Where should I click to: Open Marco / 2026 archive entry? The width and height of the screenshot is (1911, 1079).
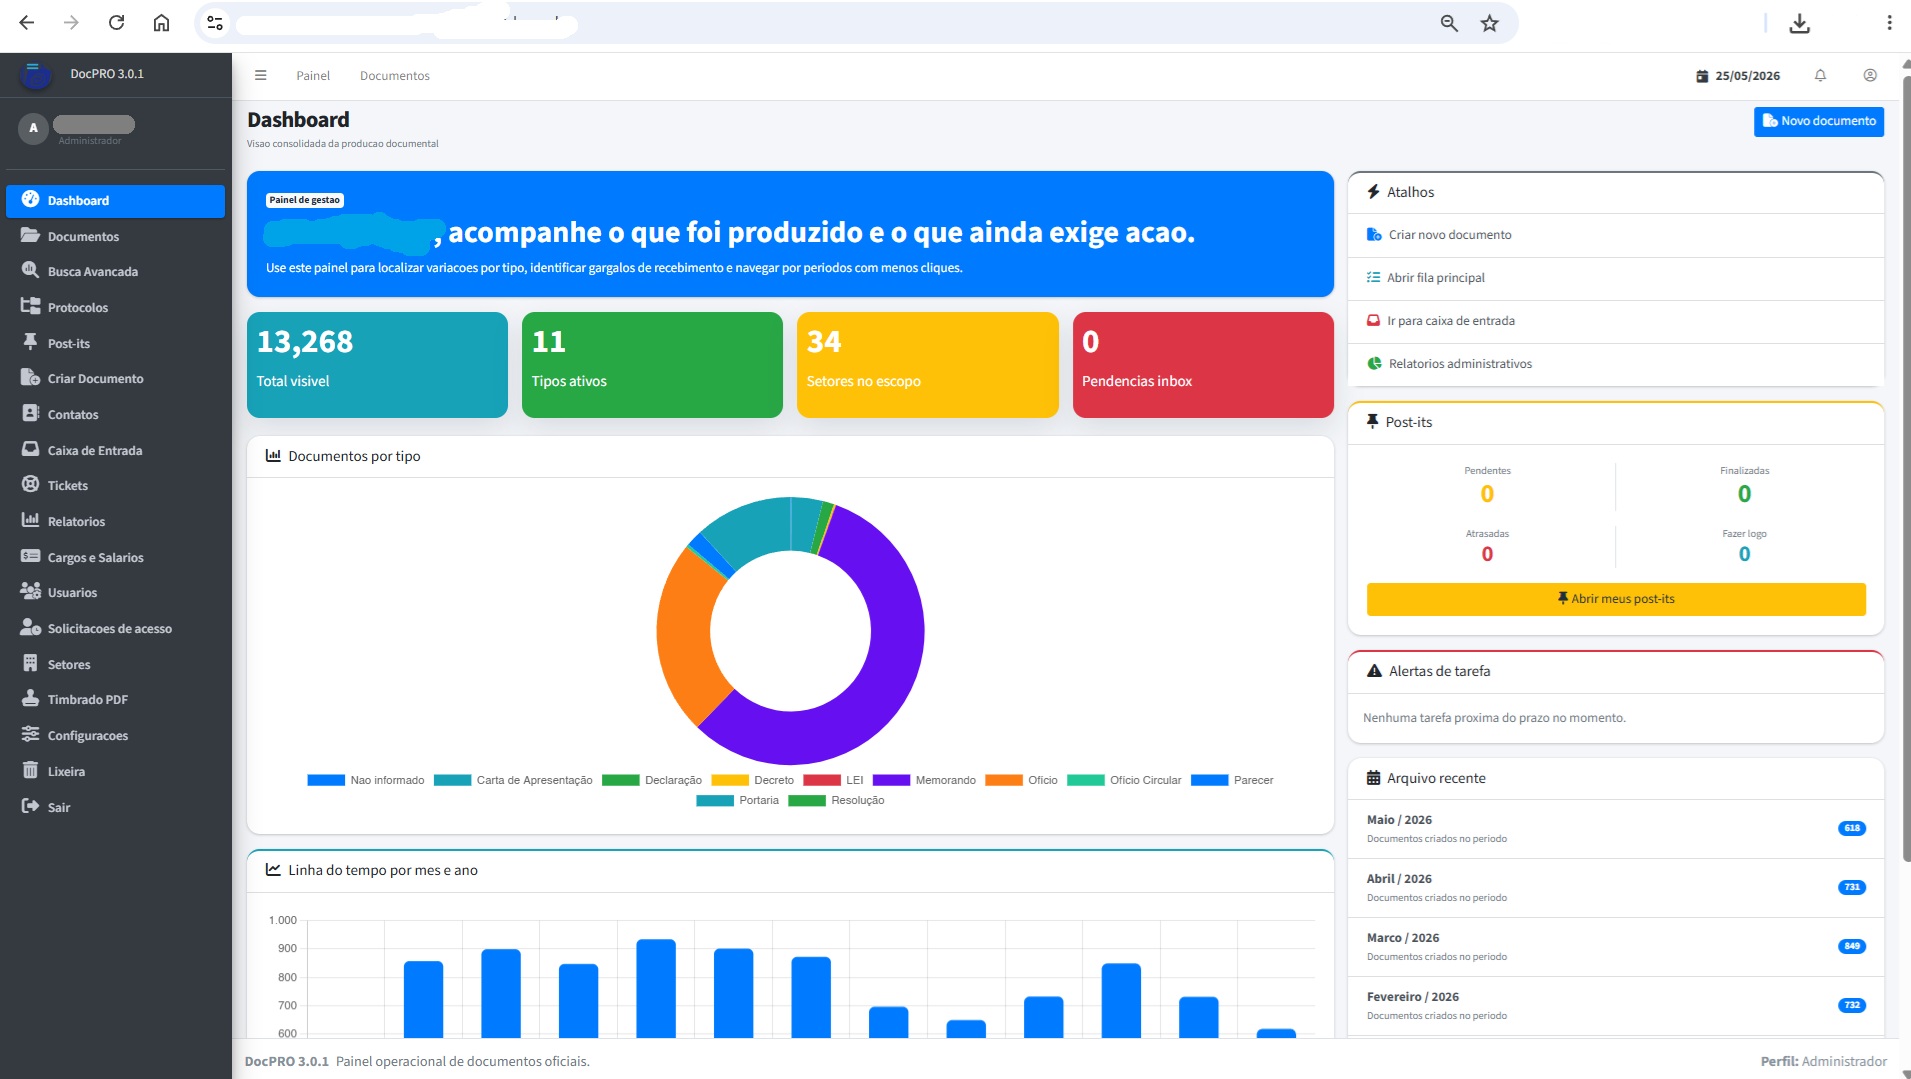1615,946
